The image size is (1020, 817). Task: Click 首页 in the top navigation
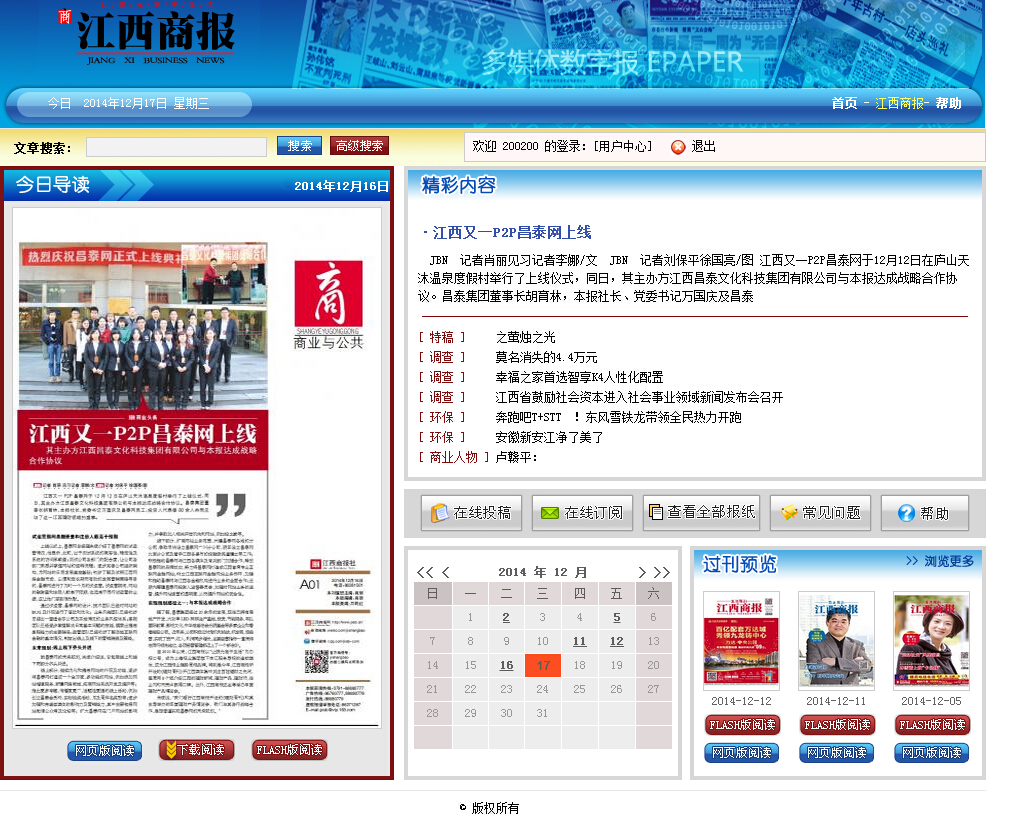pyautogui.click(x=844, y=103)
